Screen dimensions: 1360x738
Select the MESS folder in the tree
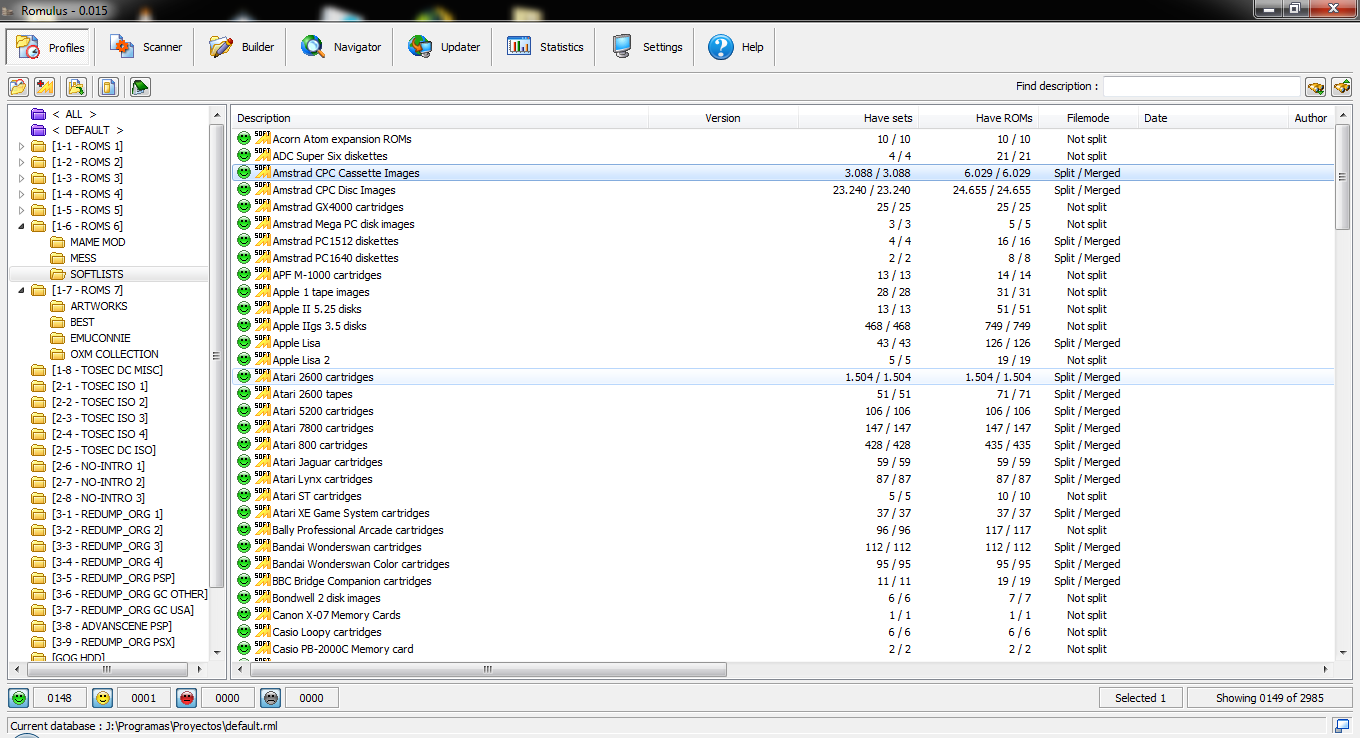tap(84, 258)
